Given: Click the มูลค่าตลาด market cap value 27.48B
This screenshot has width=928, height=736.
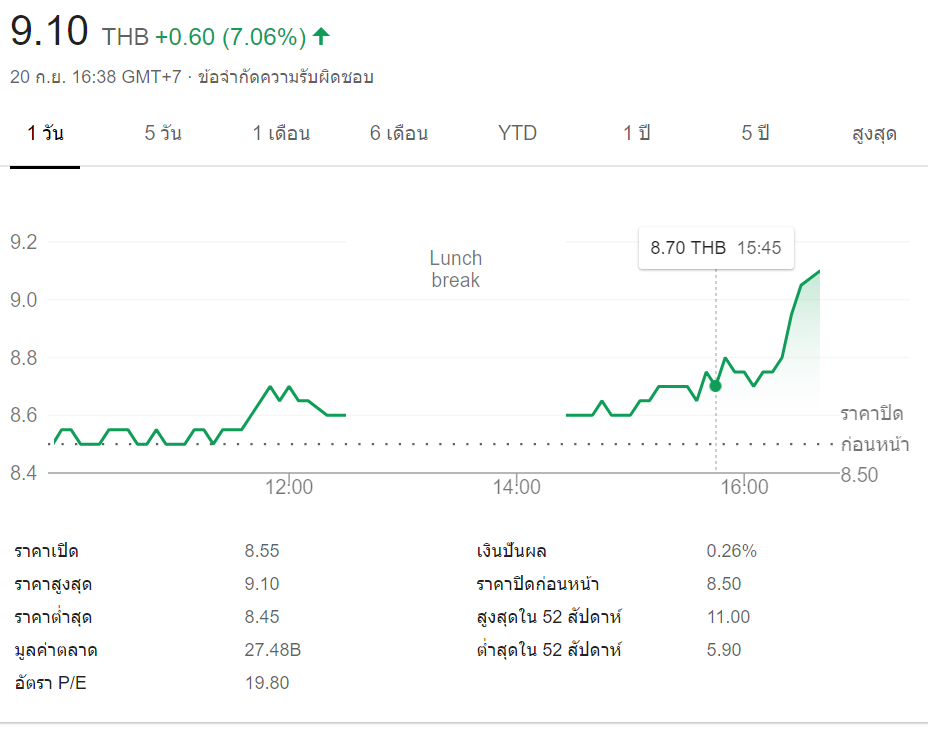Looking at the screenshot, I should 272,650.
